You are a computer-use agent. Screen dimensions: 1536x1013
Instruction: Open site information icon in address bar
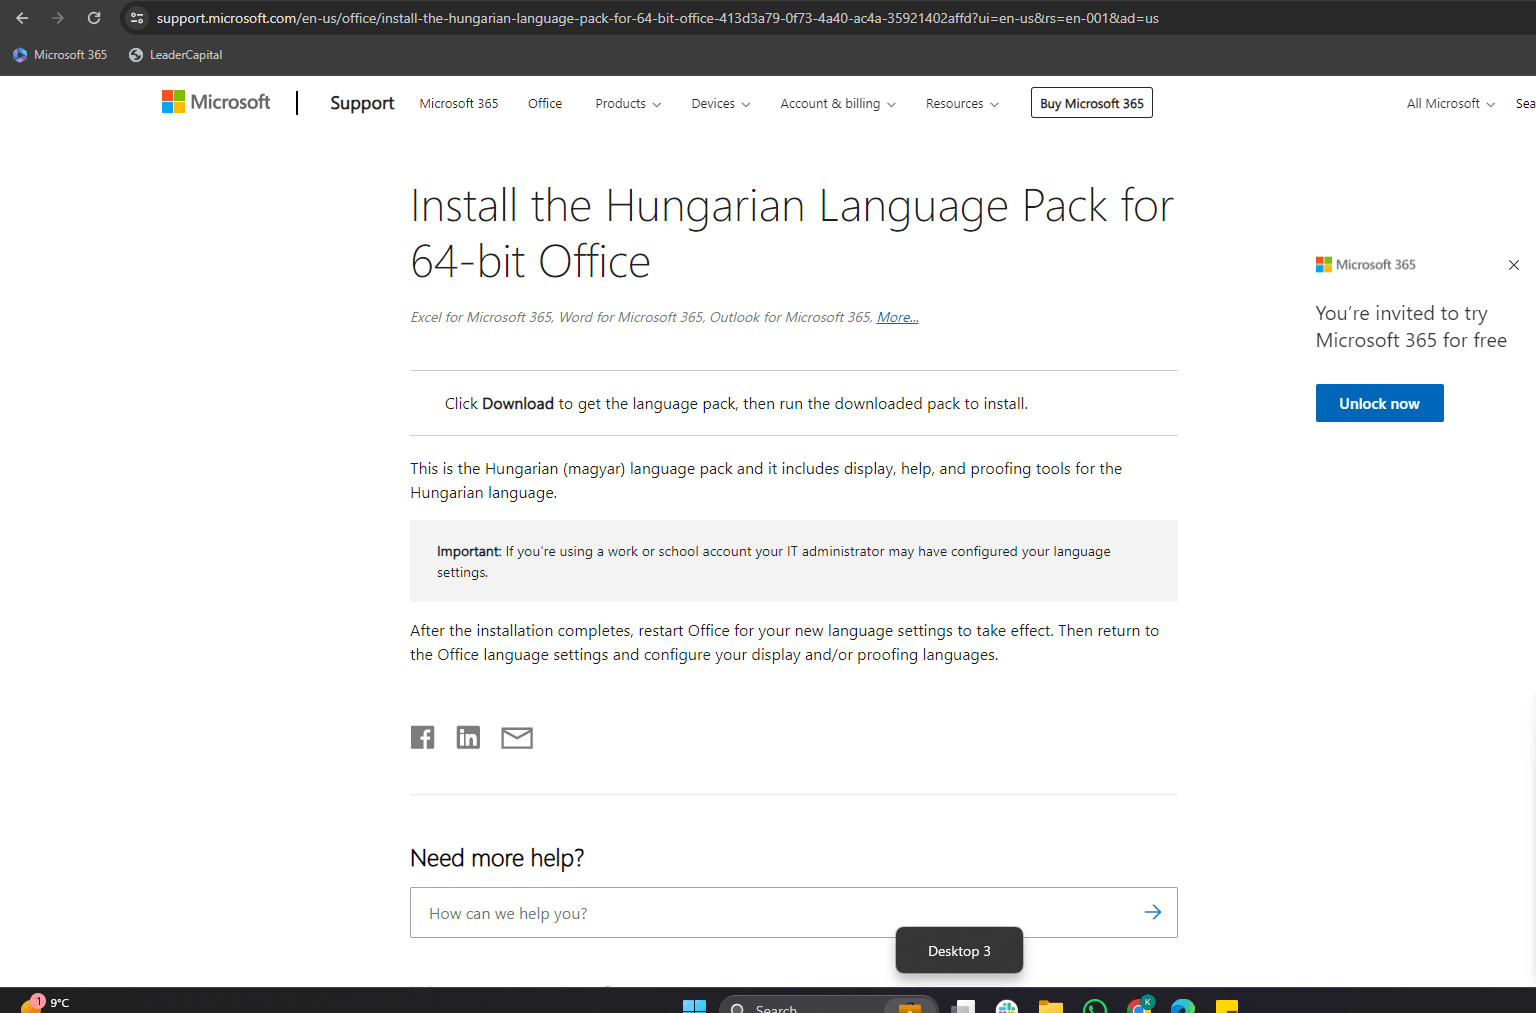click(x=137, y=18)
